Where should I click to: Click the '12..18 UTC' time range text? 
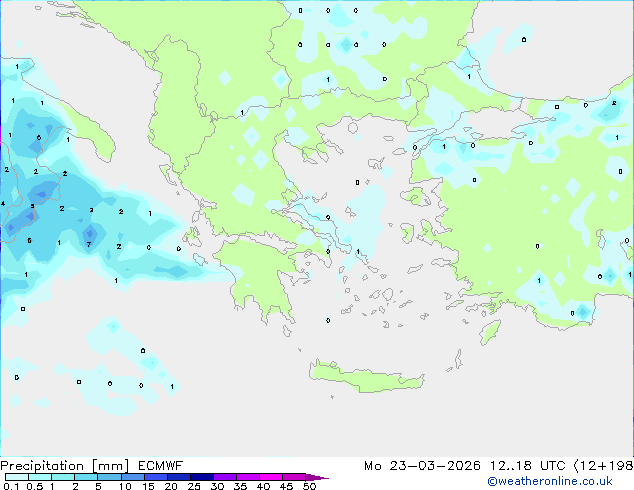[527, 466]
